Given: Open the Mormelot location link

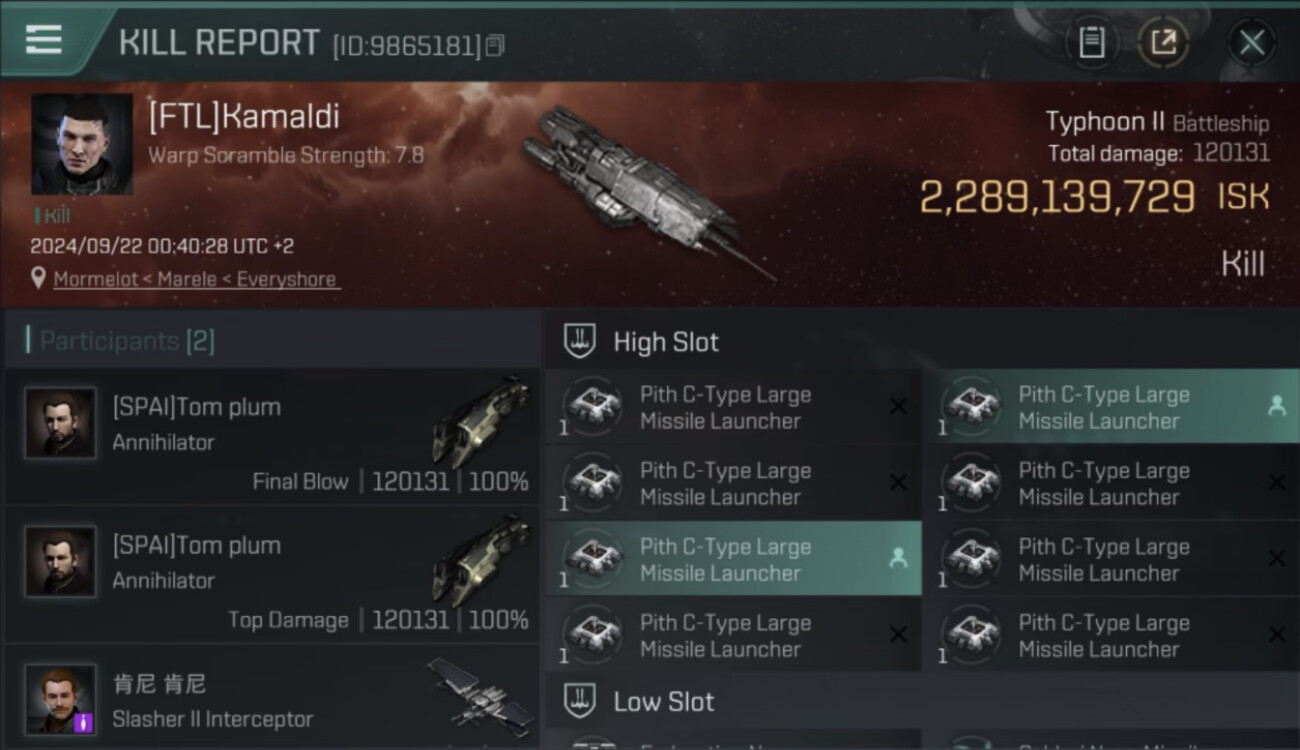Looking at the screenshot, I should pyautogui.click(x=195, y=279).
